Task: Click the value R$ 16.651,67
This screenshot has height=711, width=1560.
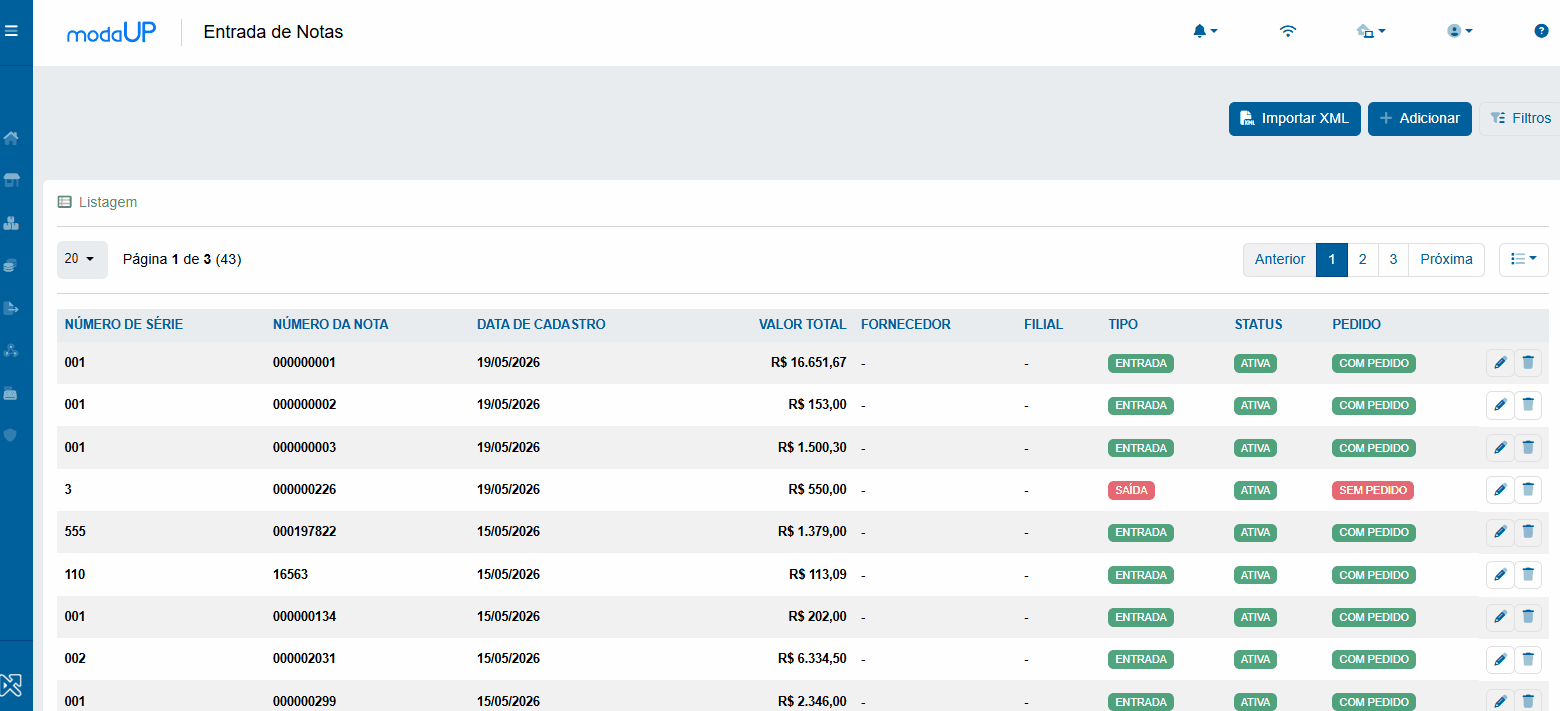Action: pos(806,363)
